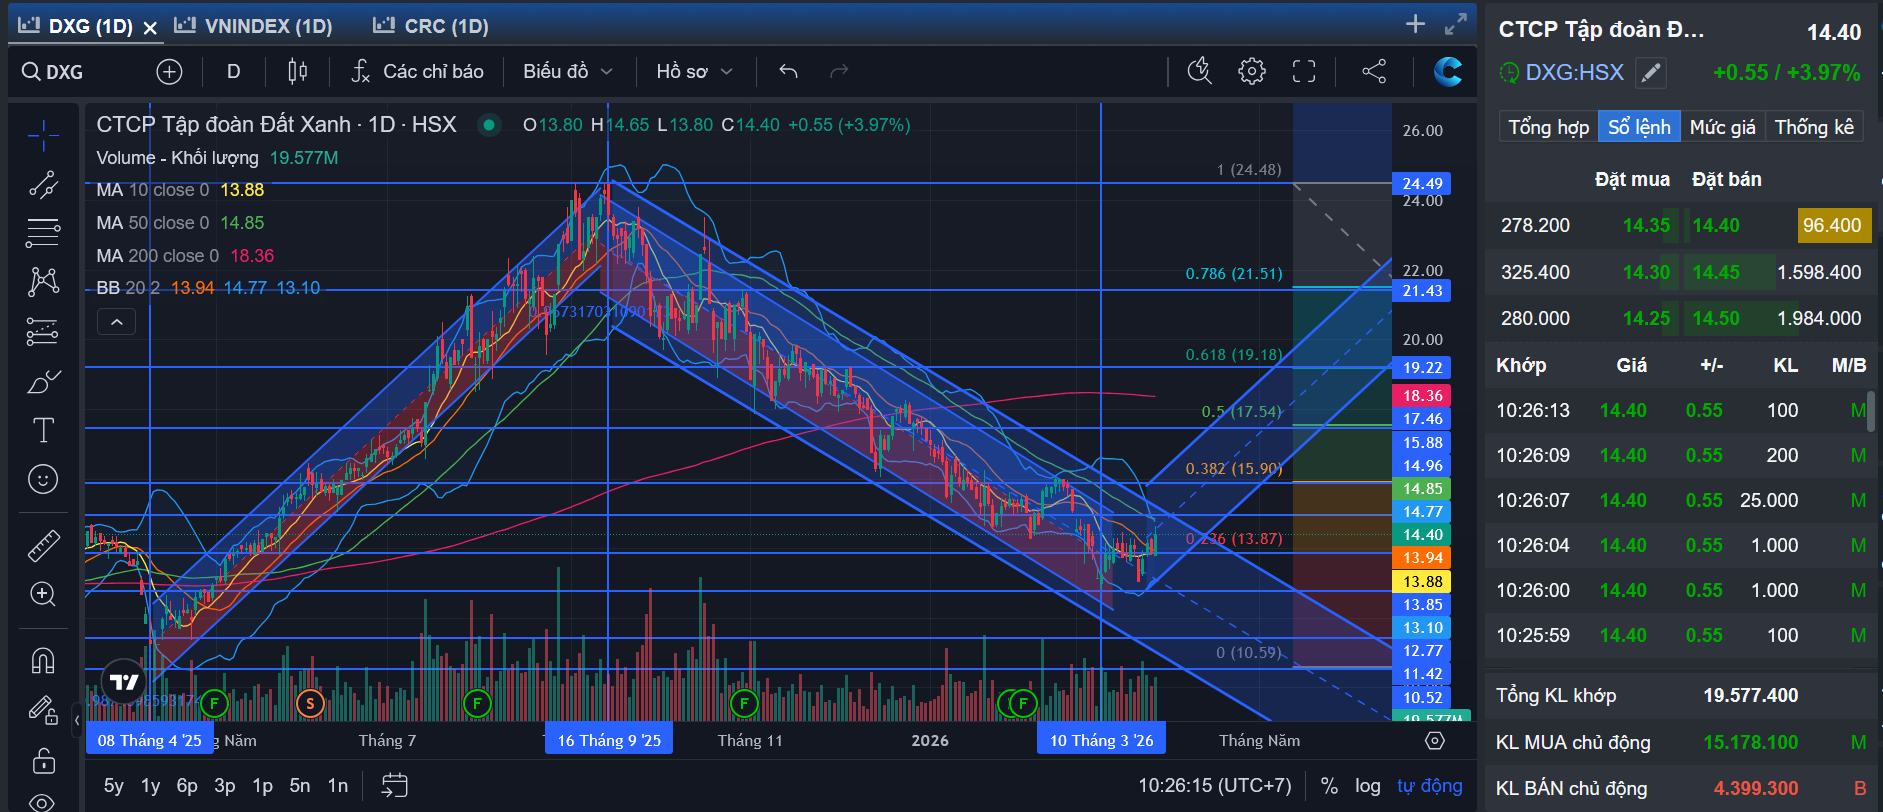Open the Fibonacci retracement tools
This screenshot has width=1883, height=812.
pos(43,233)
